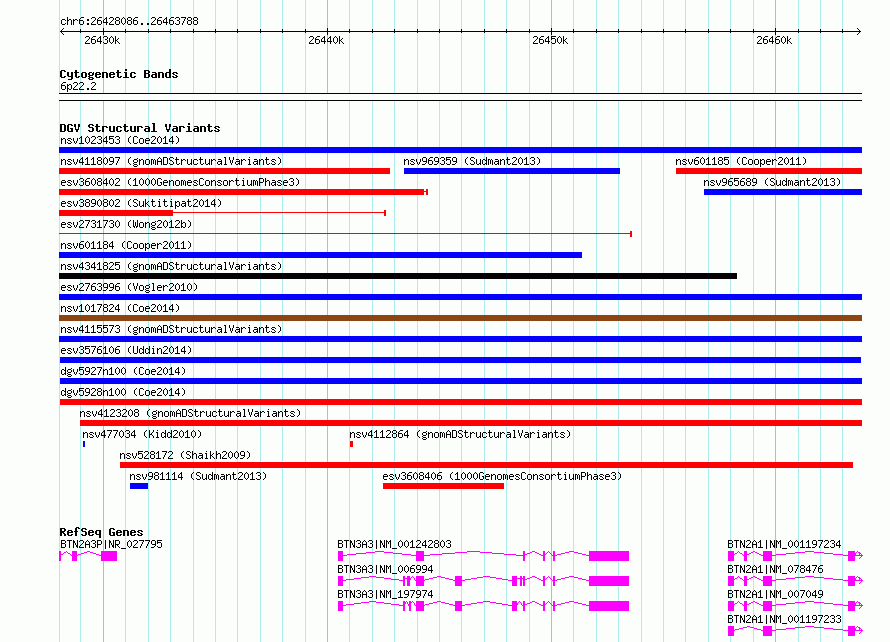The height and width of the screenshot is (642, 890).
Task: Click the esv3890802 thick red segment
Action: point(116,213)
